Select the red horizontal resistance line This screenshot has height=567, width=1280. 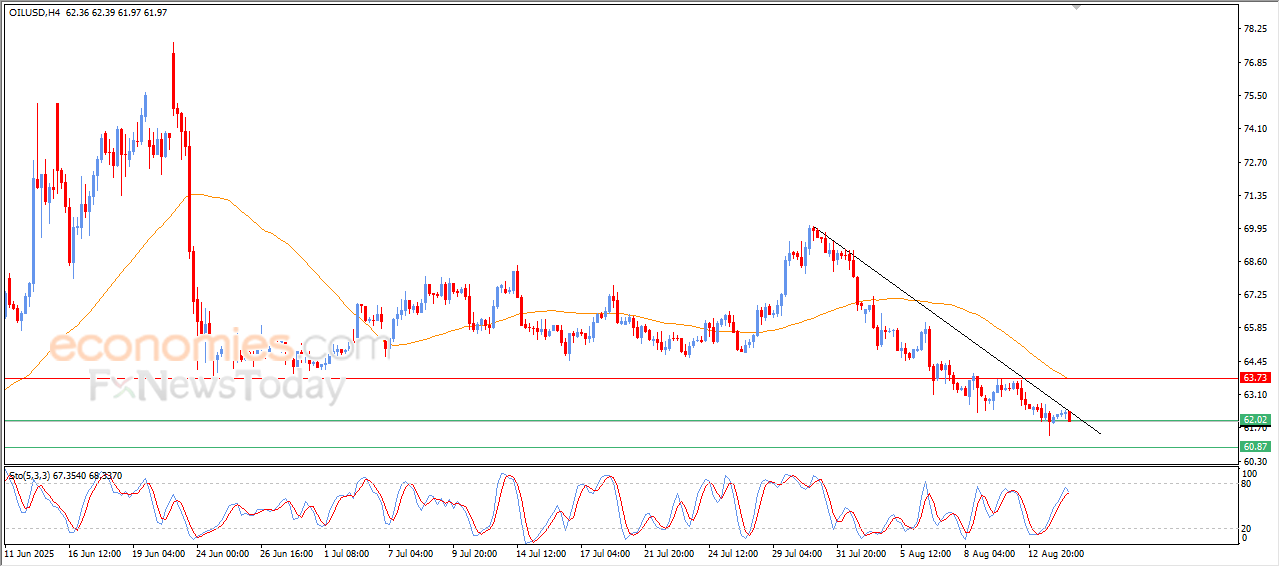620,378
